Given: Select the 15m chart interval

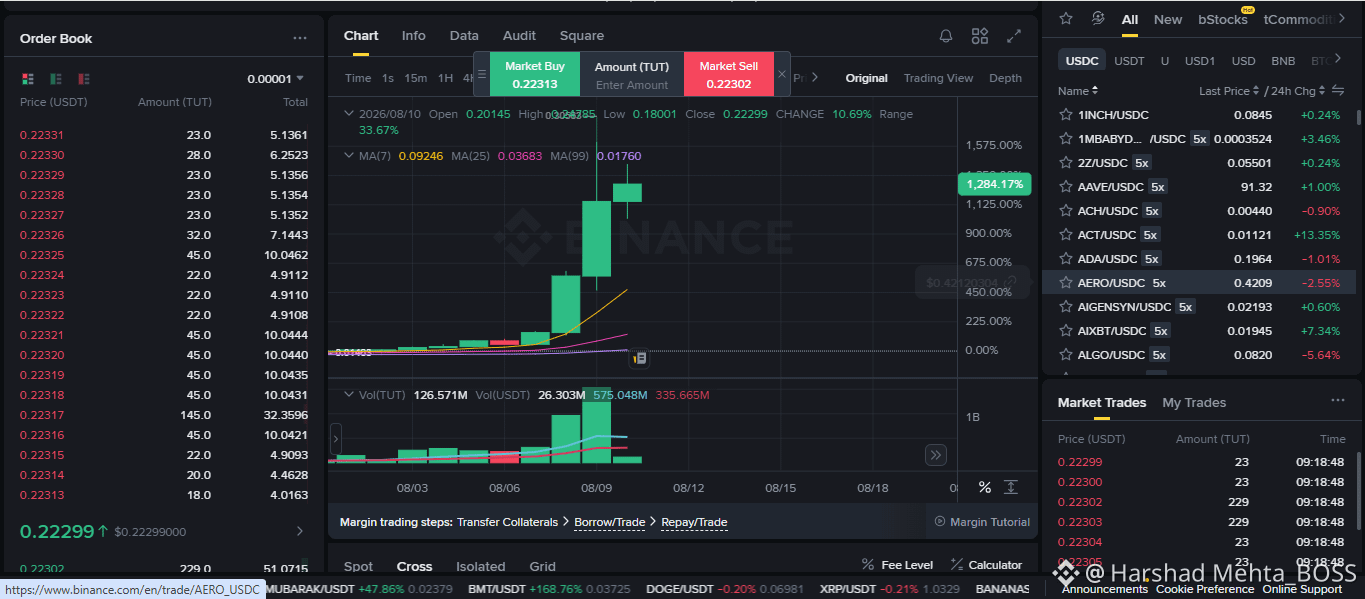Looking at the screenshot, I should (415, 78).
